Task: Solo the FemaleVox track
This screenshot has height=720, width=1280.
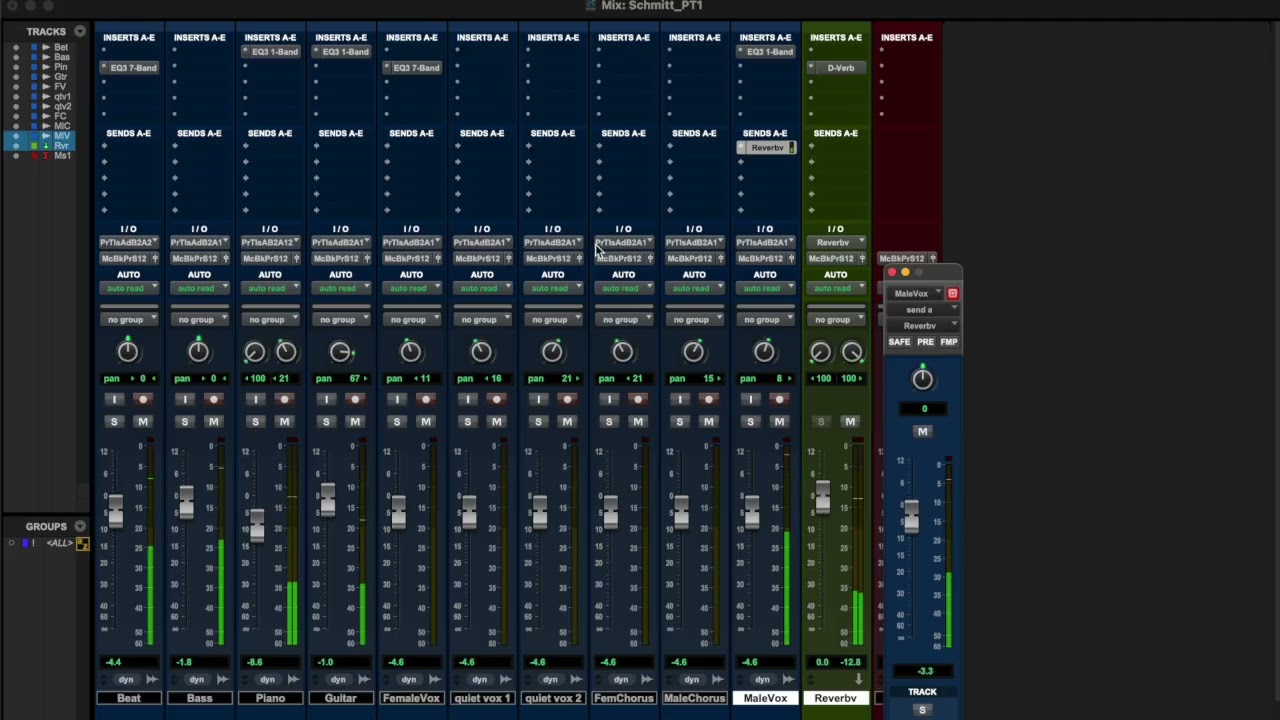Action: click(x=397, y=422)
